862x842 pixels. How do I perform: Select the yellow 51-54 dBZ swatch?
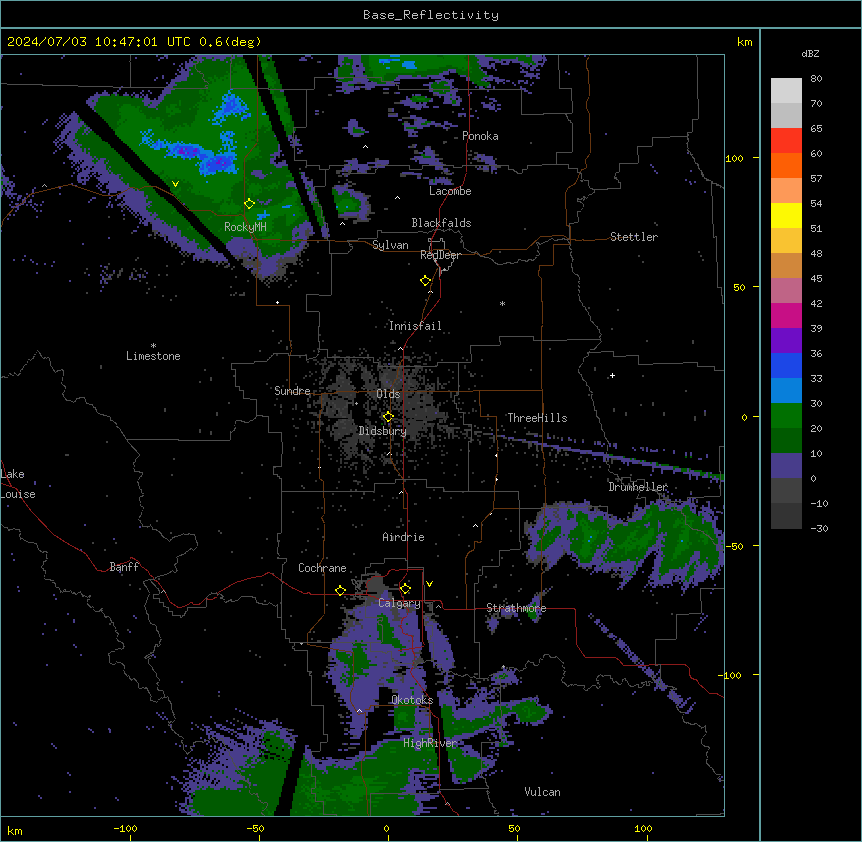click(x=786, y=215)
